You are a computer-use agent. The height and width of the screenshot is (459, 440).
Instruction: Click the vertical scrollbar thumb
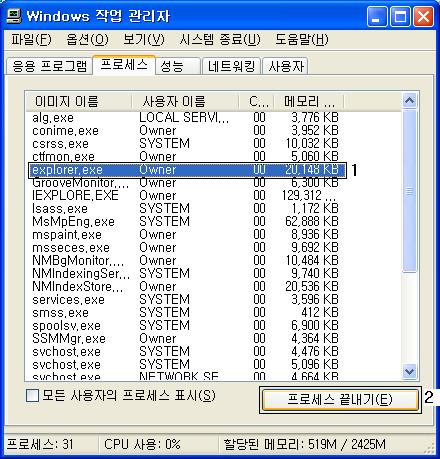(410, 191)
